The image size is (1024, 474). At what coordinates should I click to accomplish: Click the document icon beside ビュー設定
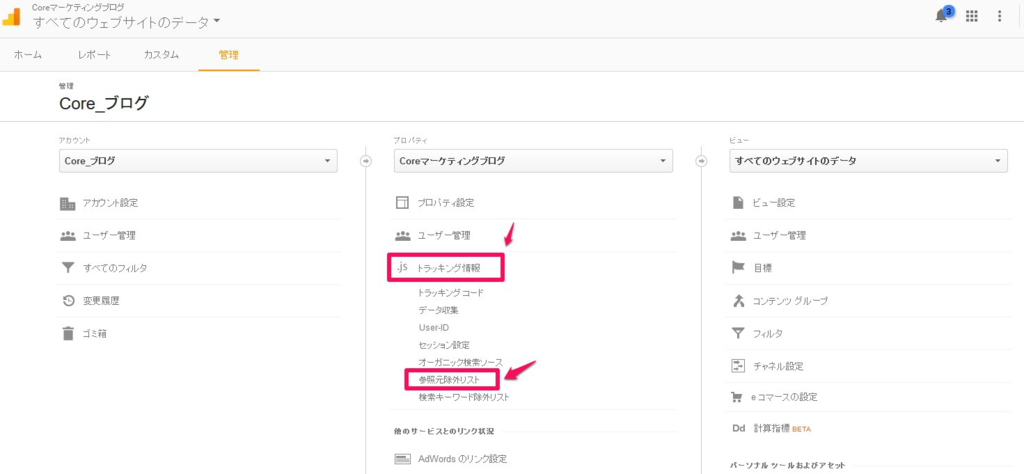(x=738, y=202)
